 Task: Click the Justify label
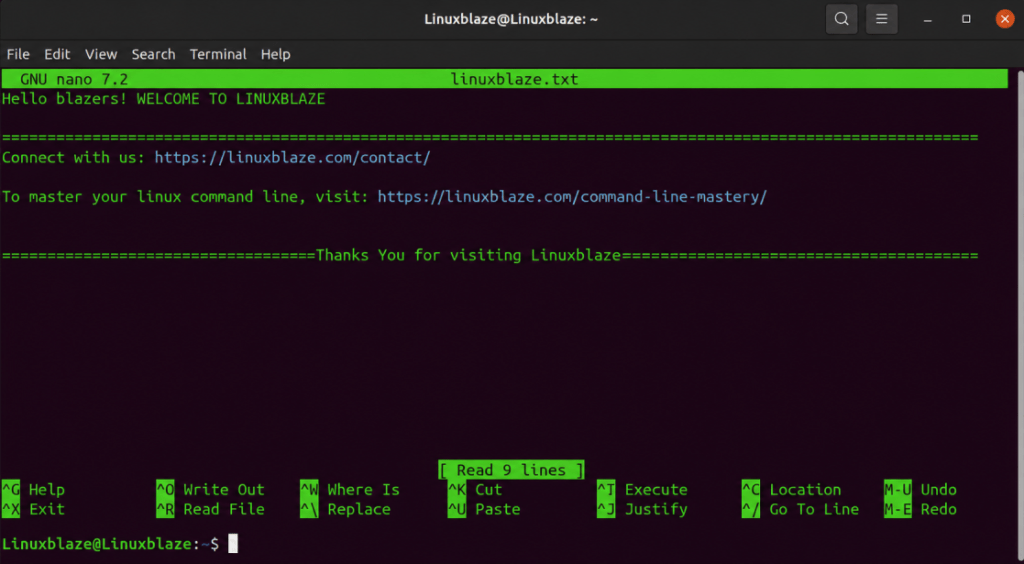656,509
